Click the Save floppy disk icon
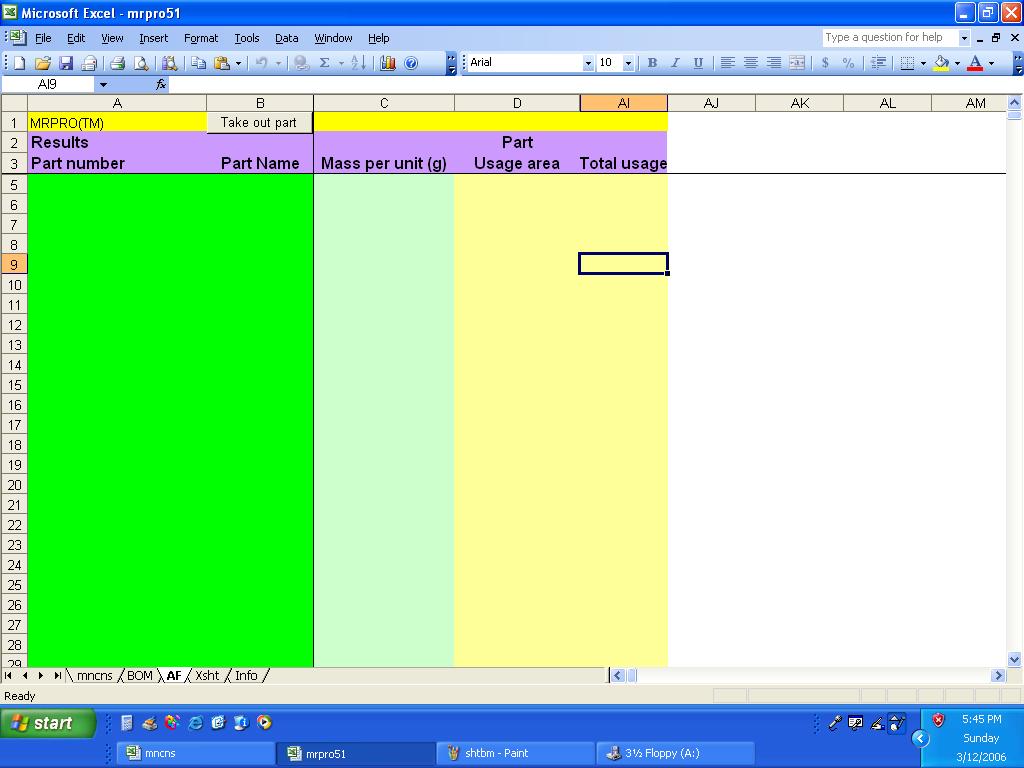The height and width of the screenshot is (768, 1024). point(66,63)
